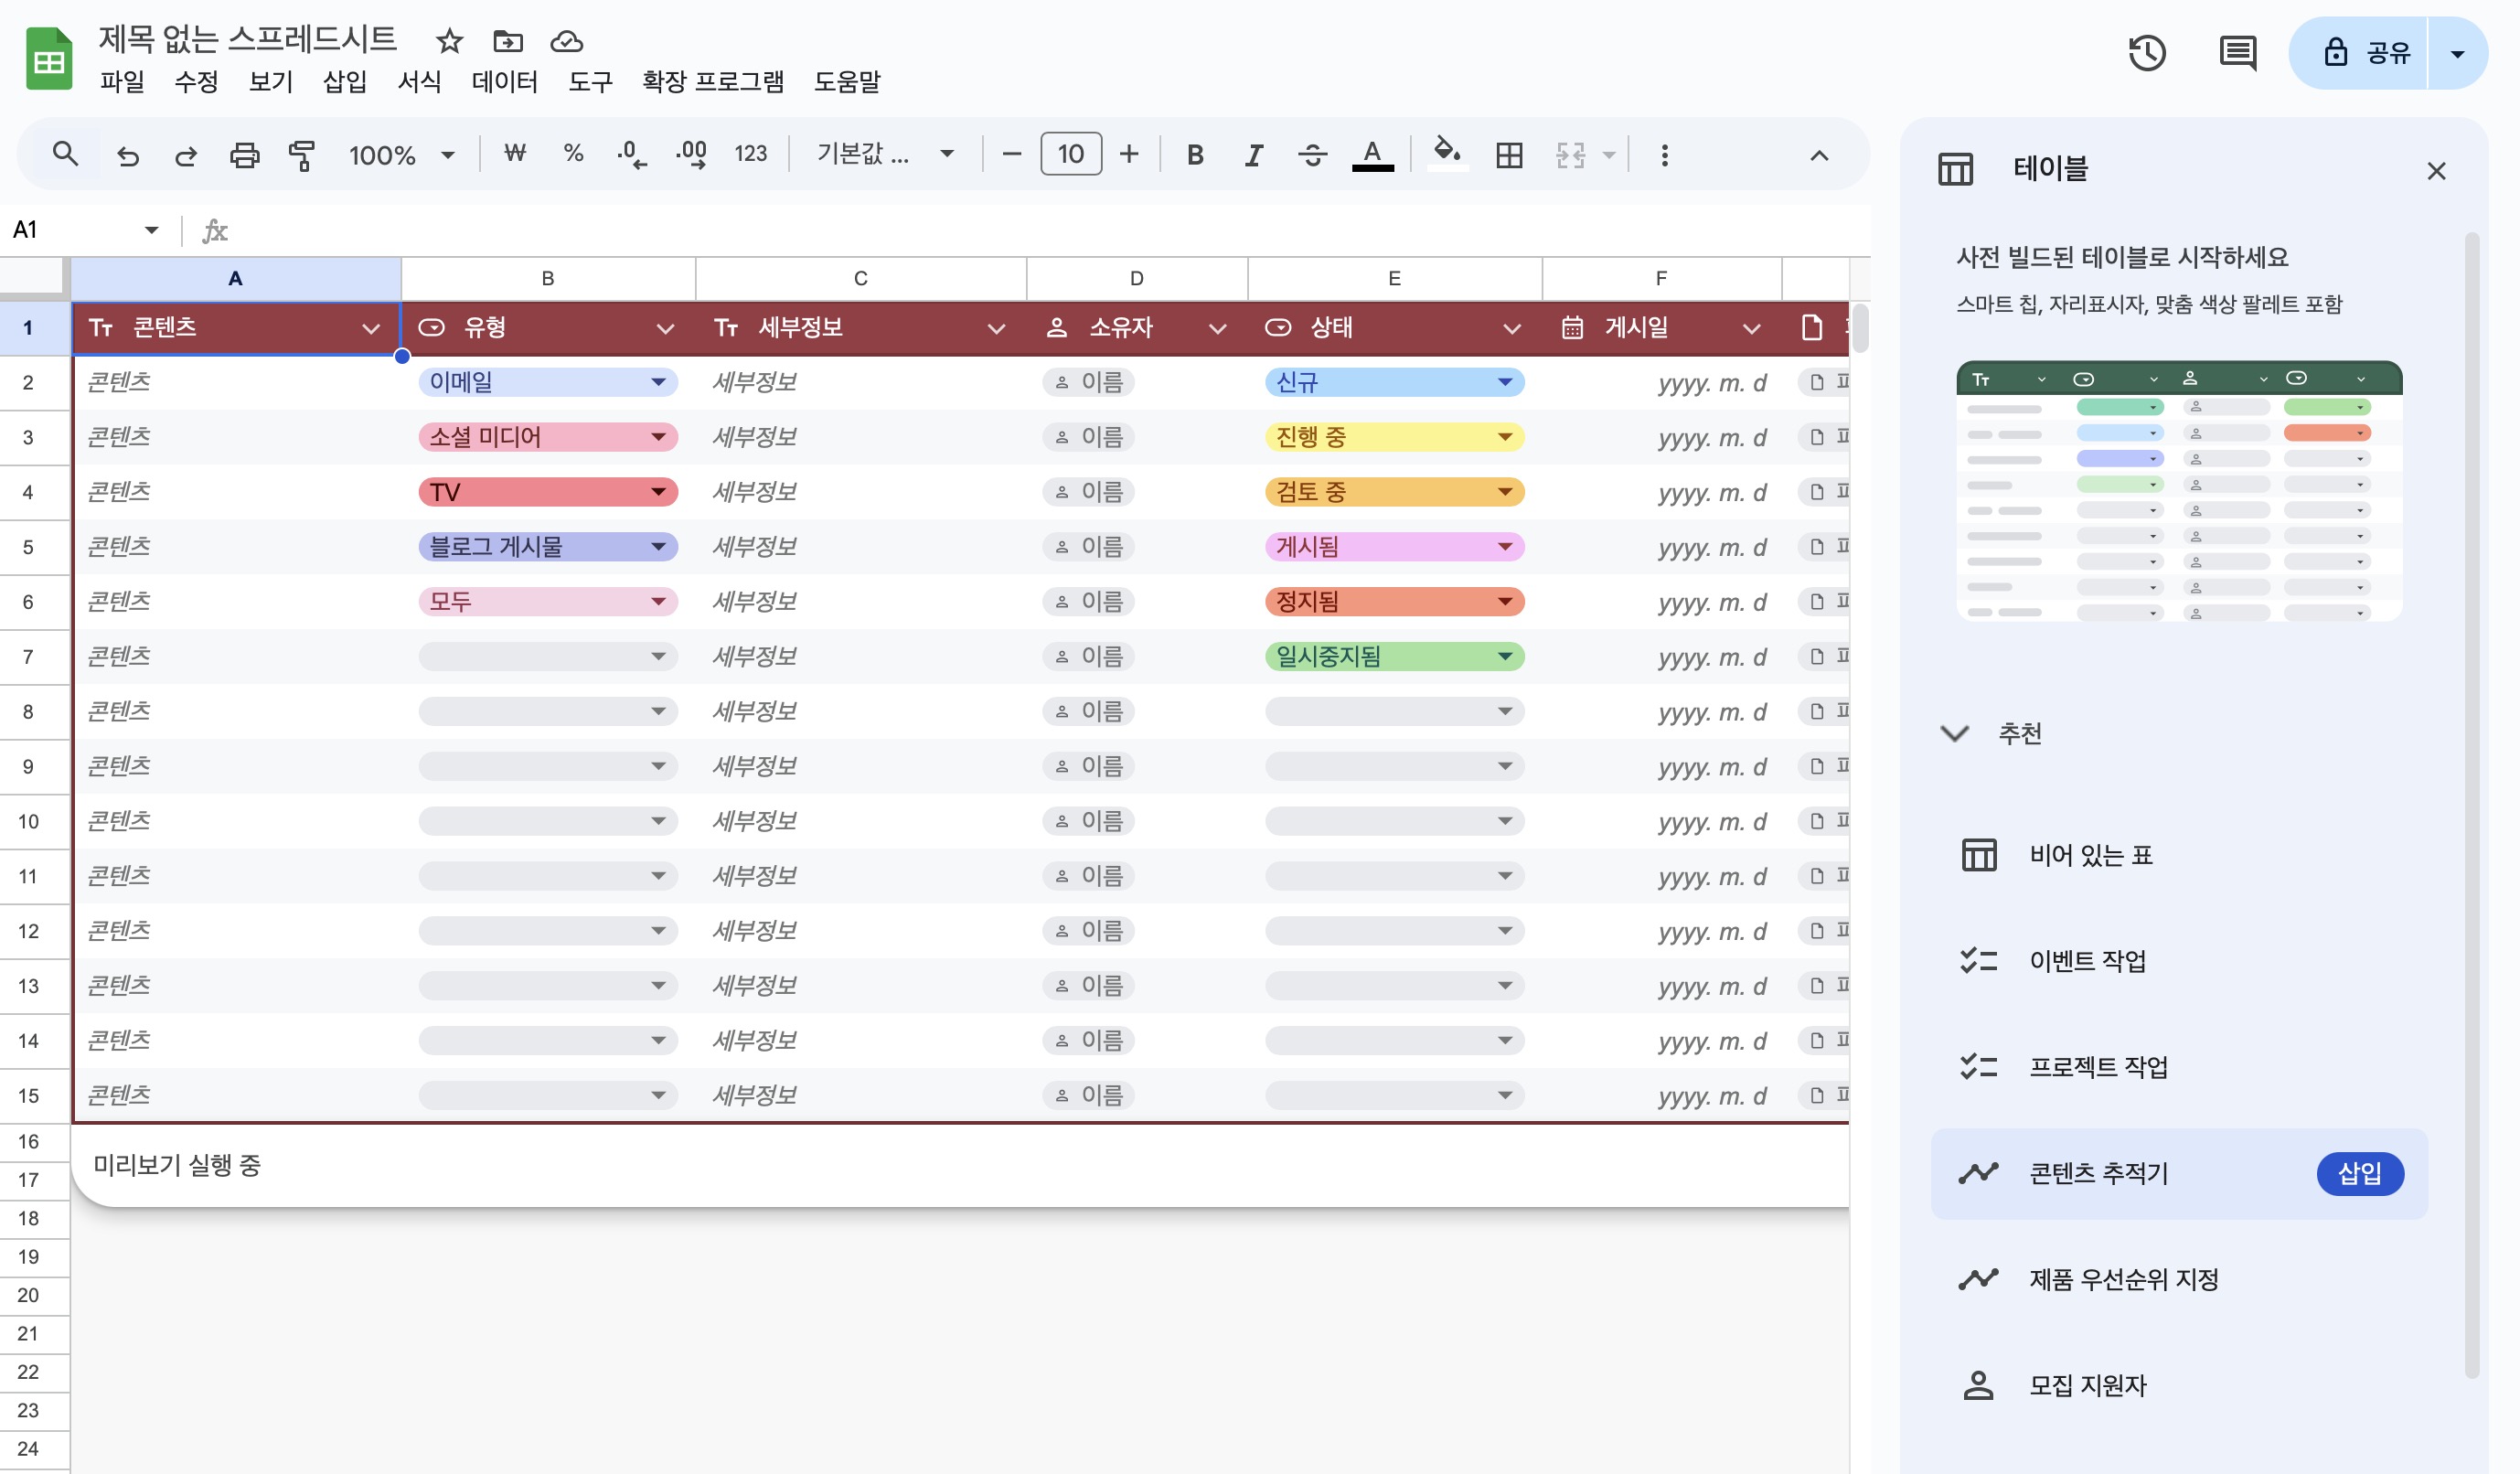Toggle bold formatting

[x=1194, y=155]
